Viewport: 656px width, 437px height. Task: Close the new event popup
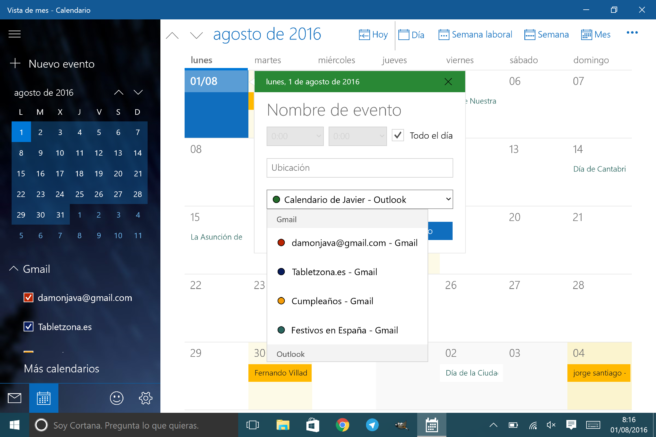click(448, 82)
